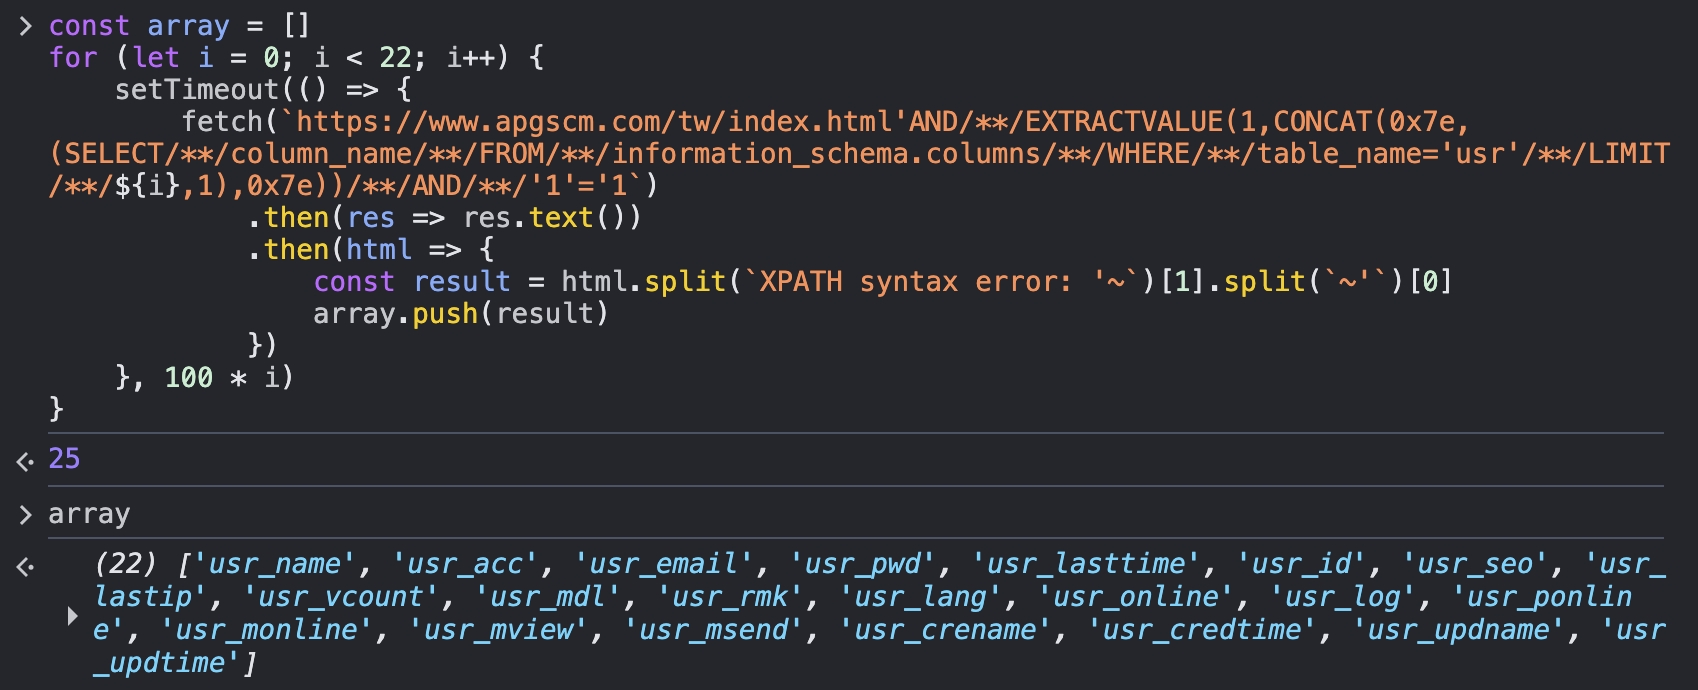1698x690 pixels.
Task: Click the returned value 25
Action: (64, 458)
